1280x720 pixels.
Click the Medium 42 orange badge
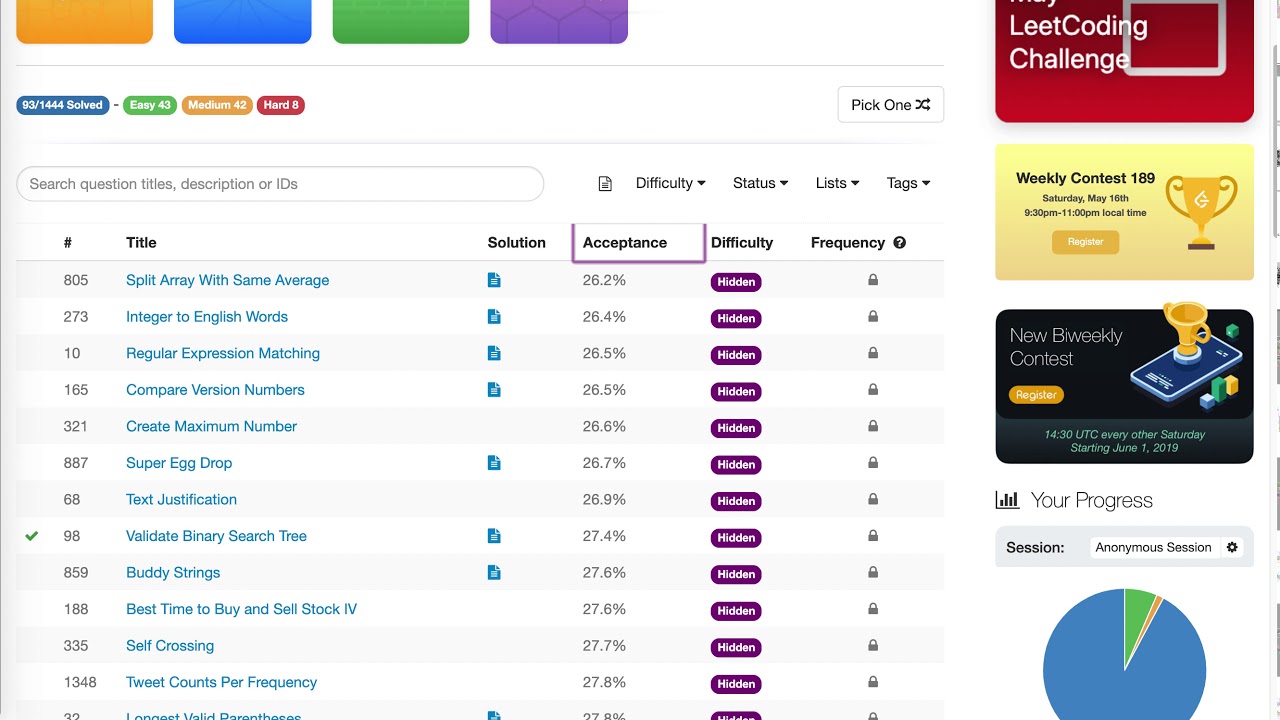217,105
